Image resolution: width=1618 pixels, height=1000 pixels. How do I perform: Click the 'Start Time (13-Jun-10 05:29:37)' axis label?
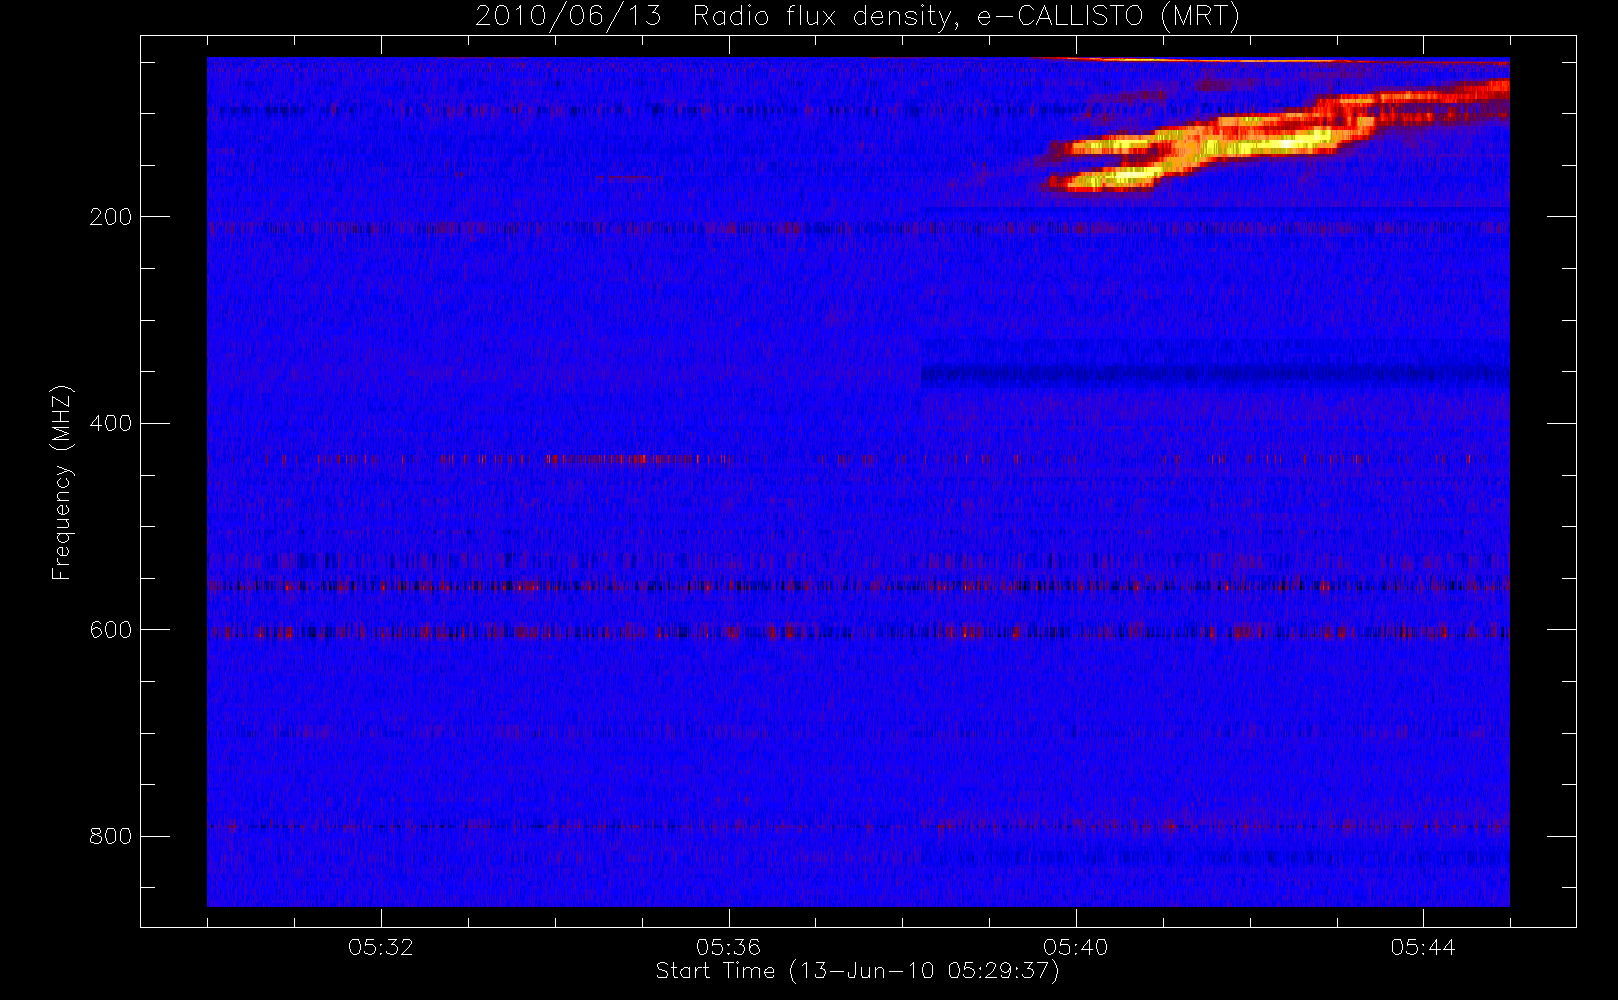[857, 971]
